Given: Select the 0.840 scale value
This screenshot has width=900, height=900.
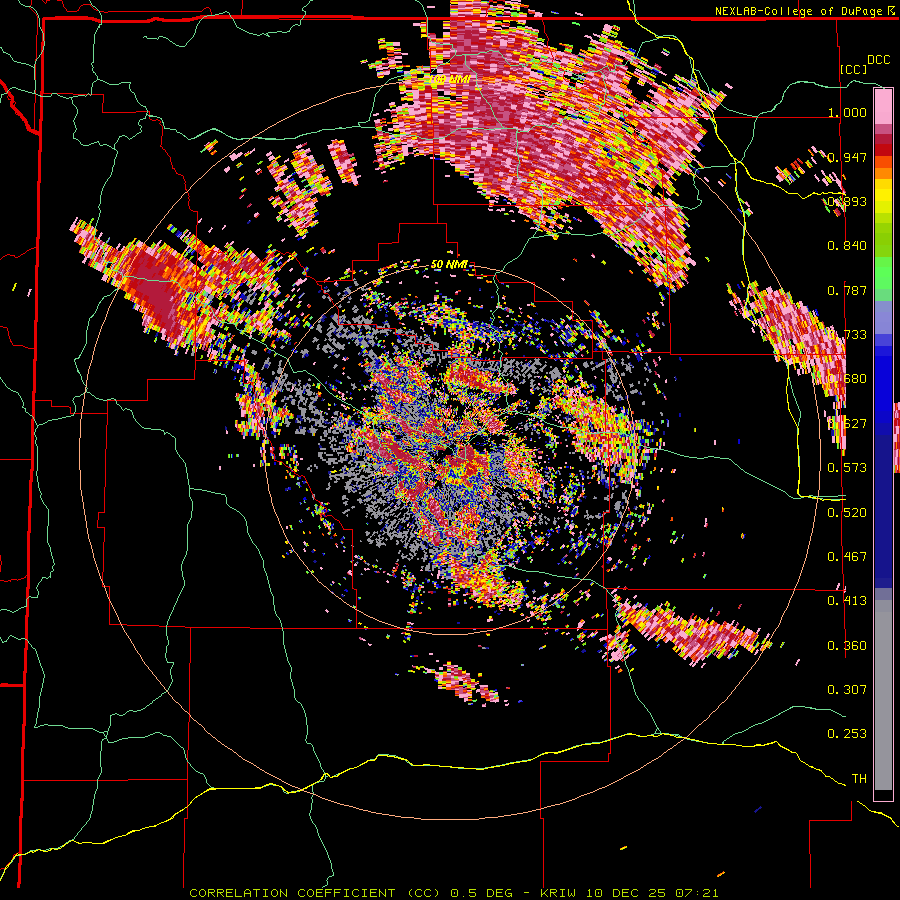Looking at the screenshot, I should point(847,246).
